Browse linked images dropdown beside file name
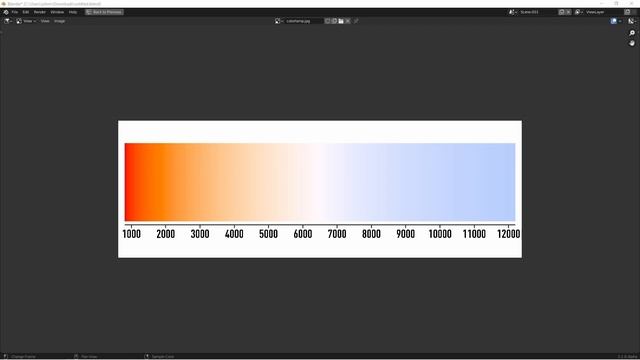Screen dimensions: 640x360 [x=279, y=21]
